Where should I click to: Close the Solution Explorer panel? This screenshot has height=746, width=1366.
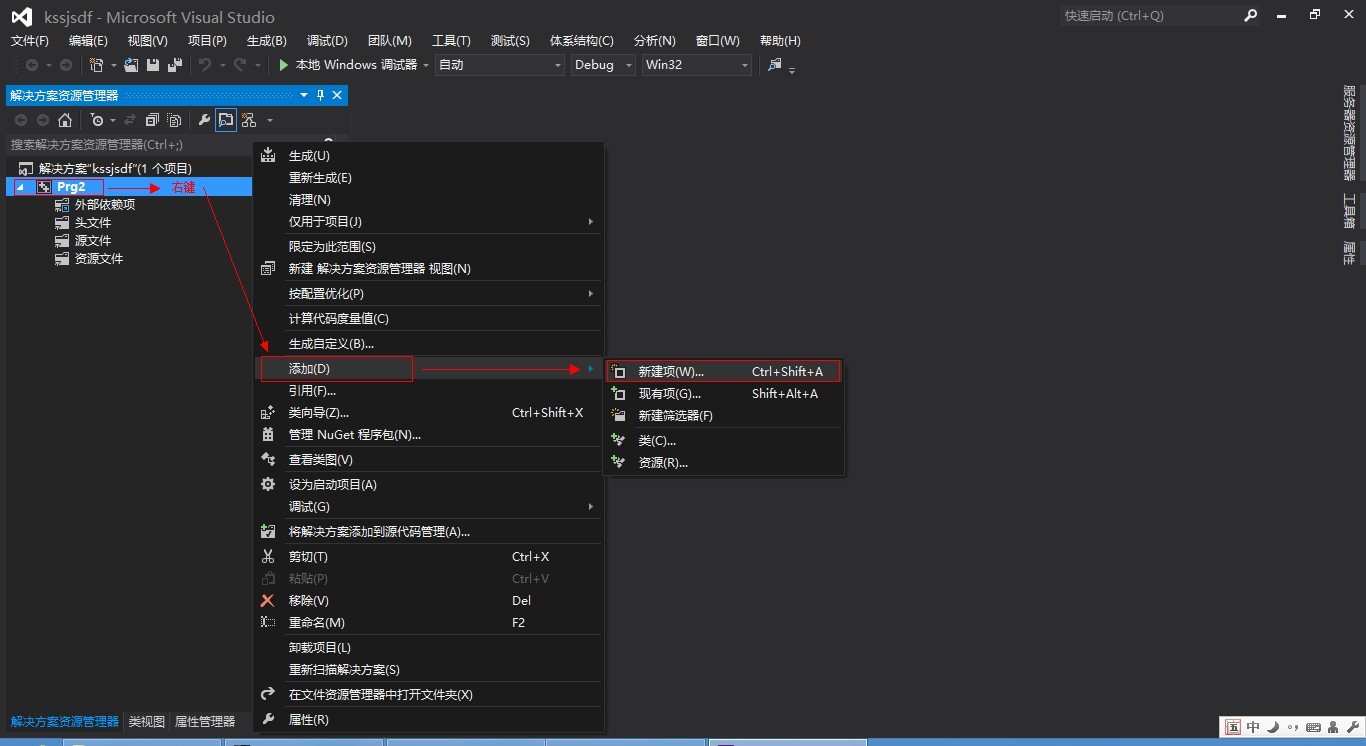pyautogui.click(x=337, y=95)
